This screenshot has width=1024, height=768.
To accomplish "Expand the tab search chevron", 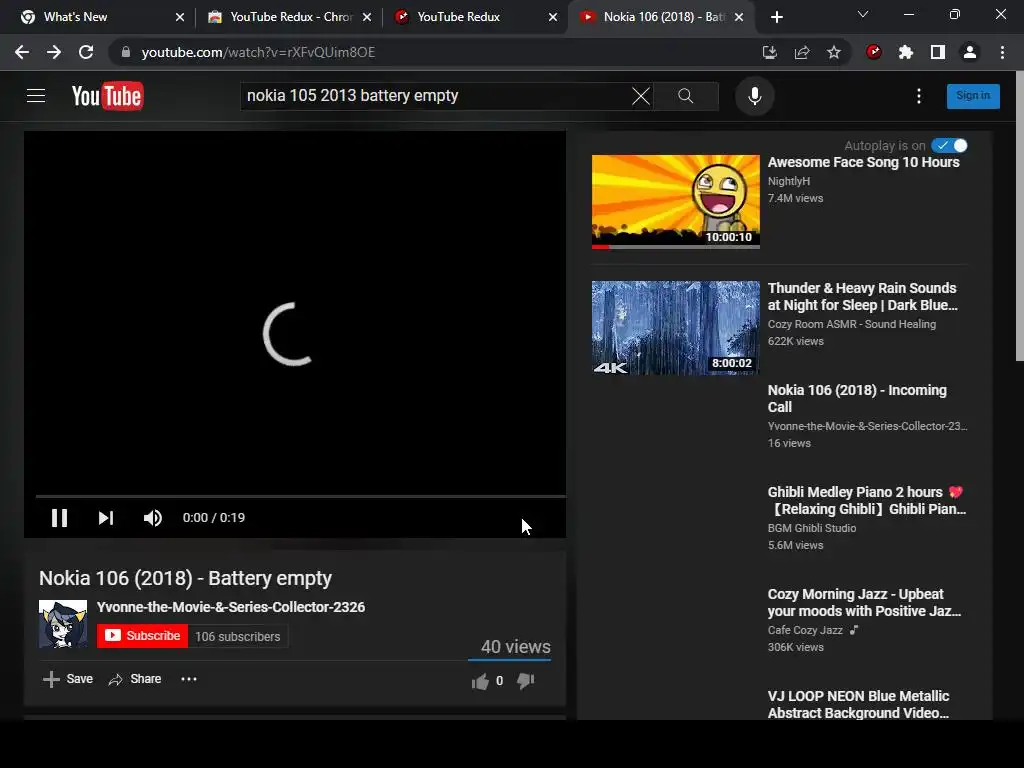I will (863, 14).
